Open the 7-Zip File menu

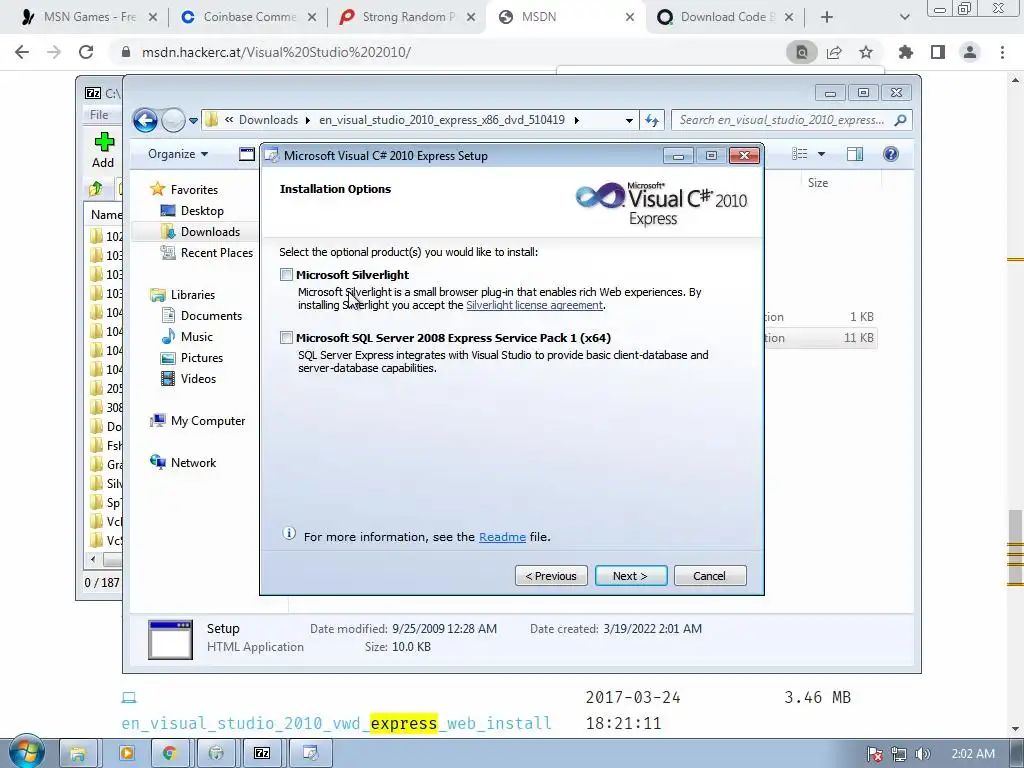click(x=99, y=115)
